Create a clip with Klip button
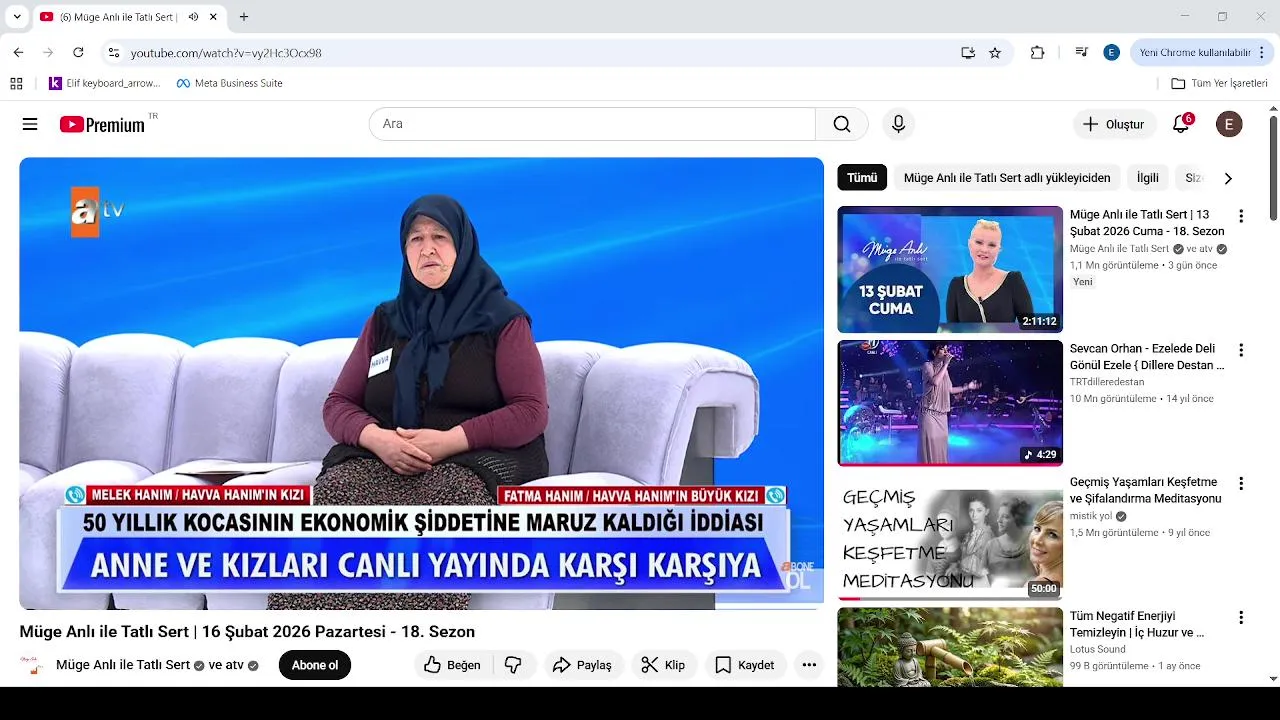This screenshot has width=1280, height=720. pos(663,665)
